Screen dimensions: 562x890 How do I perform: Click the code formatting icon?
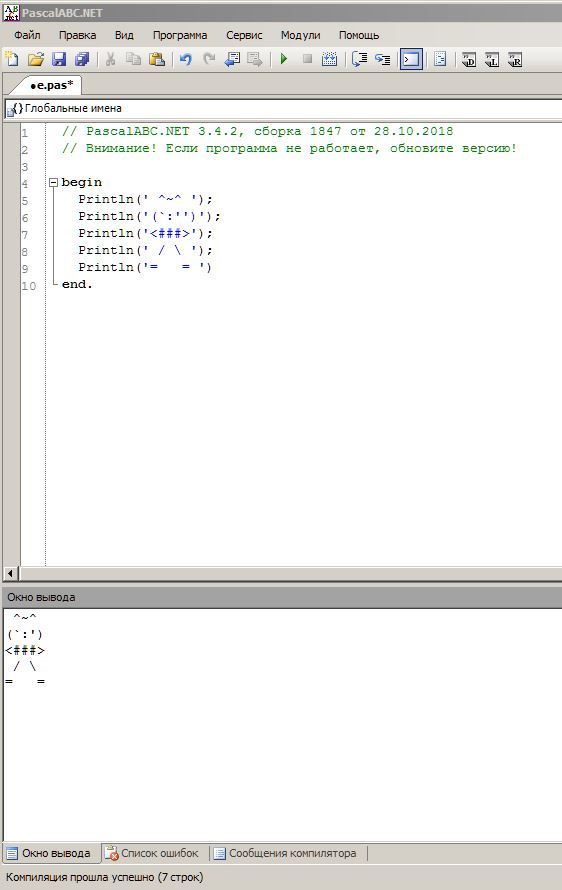[x=440, y=59]
